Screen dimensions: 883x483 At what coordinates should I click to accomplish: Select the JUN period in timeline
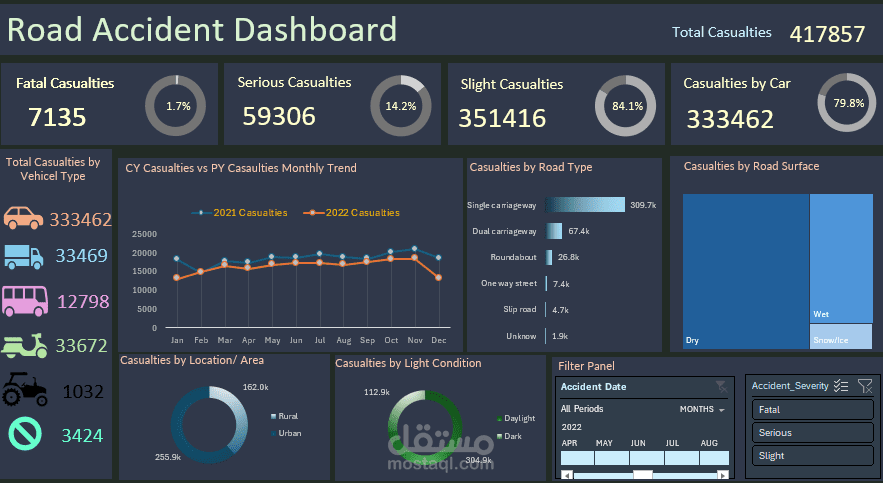(x=646, y=458)
